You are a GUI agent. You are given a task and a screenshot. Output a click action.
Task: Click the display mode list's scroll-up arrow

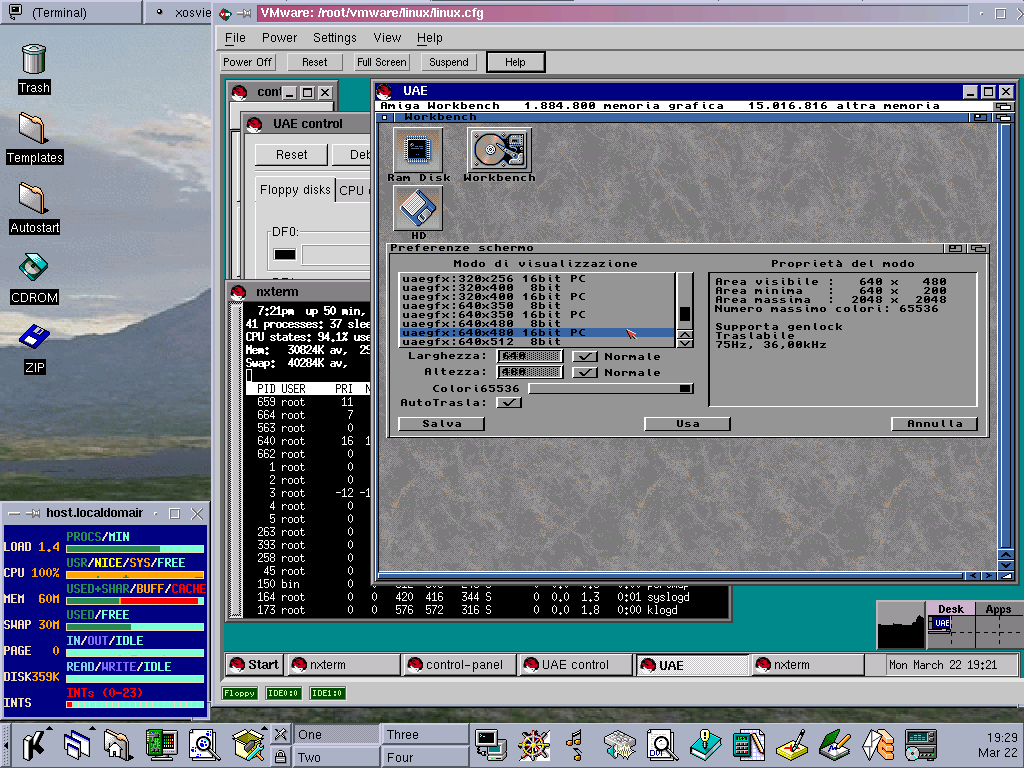[x=685, y=333]
